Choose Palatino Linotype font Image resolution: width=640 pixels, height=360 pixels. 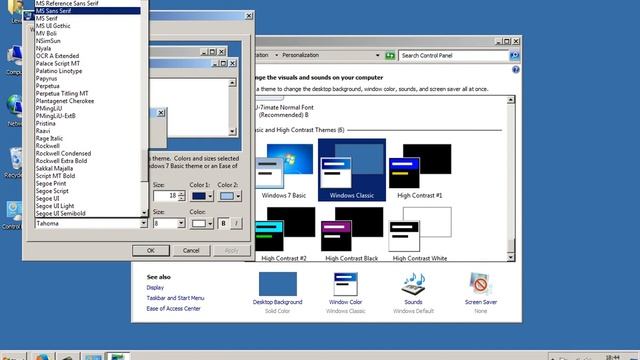click(59, 71)
